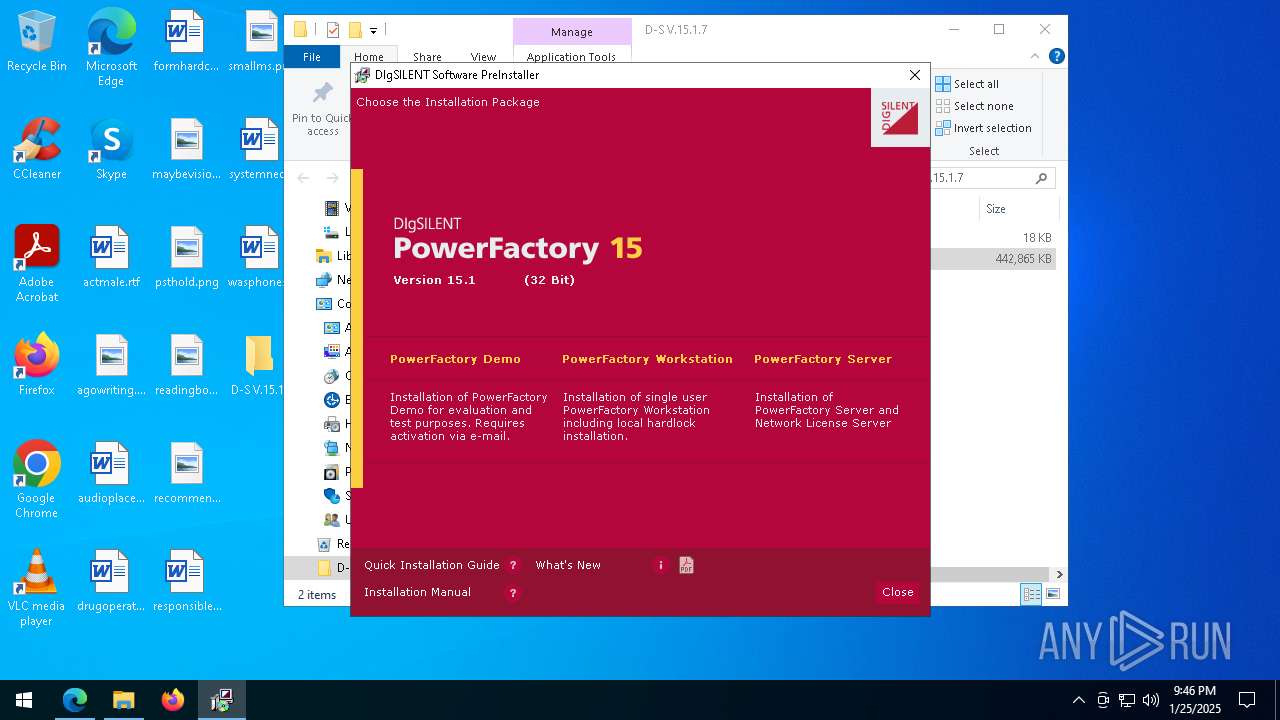Switch to the Share ribbon tab
This screenshot has width=1280, height=720.
click(427, 57)
